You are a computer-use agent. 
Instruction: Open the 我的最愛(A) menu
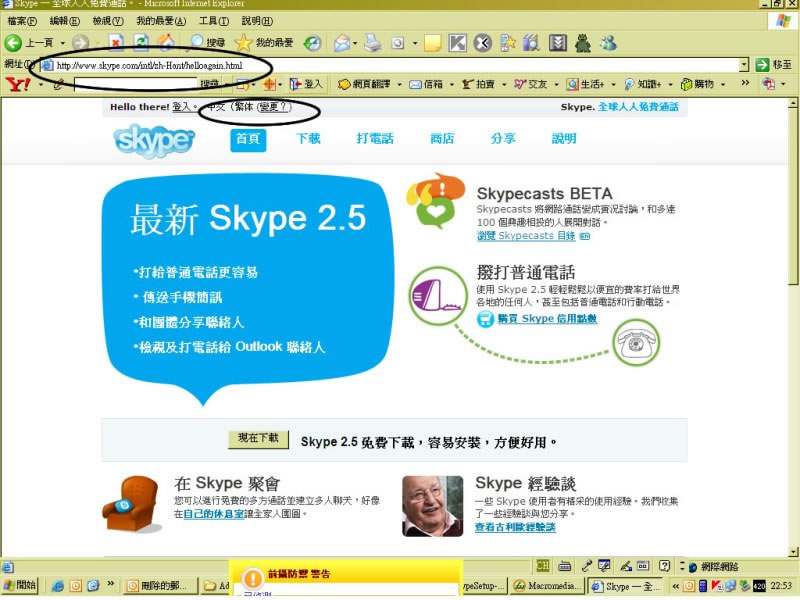tap(161, 21)
